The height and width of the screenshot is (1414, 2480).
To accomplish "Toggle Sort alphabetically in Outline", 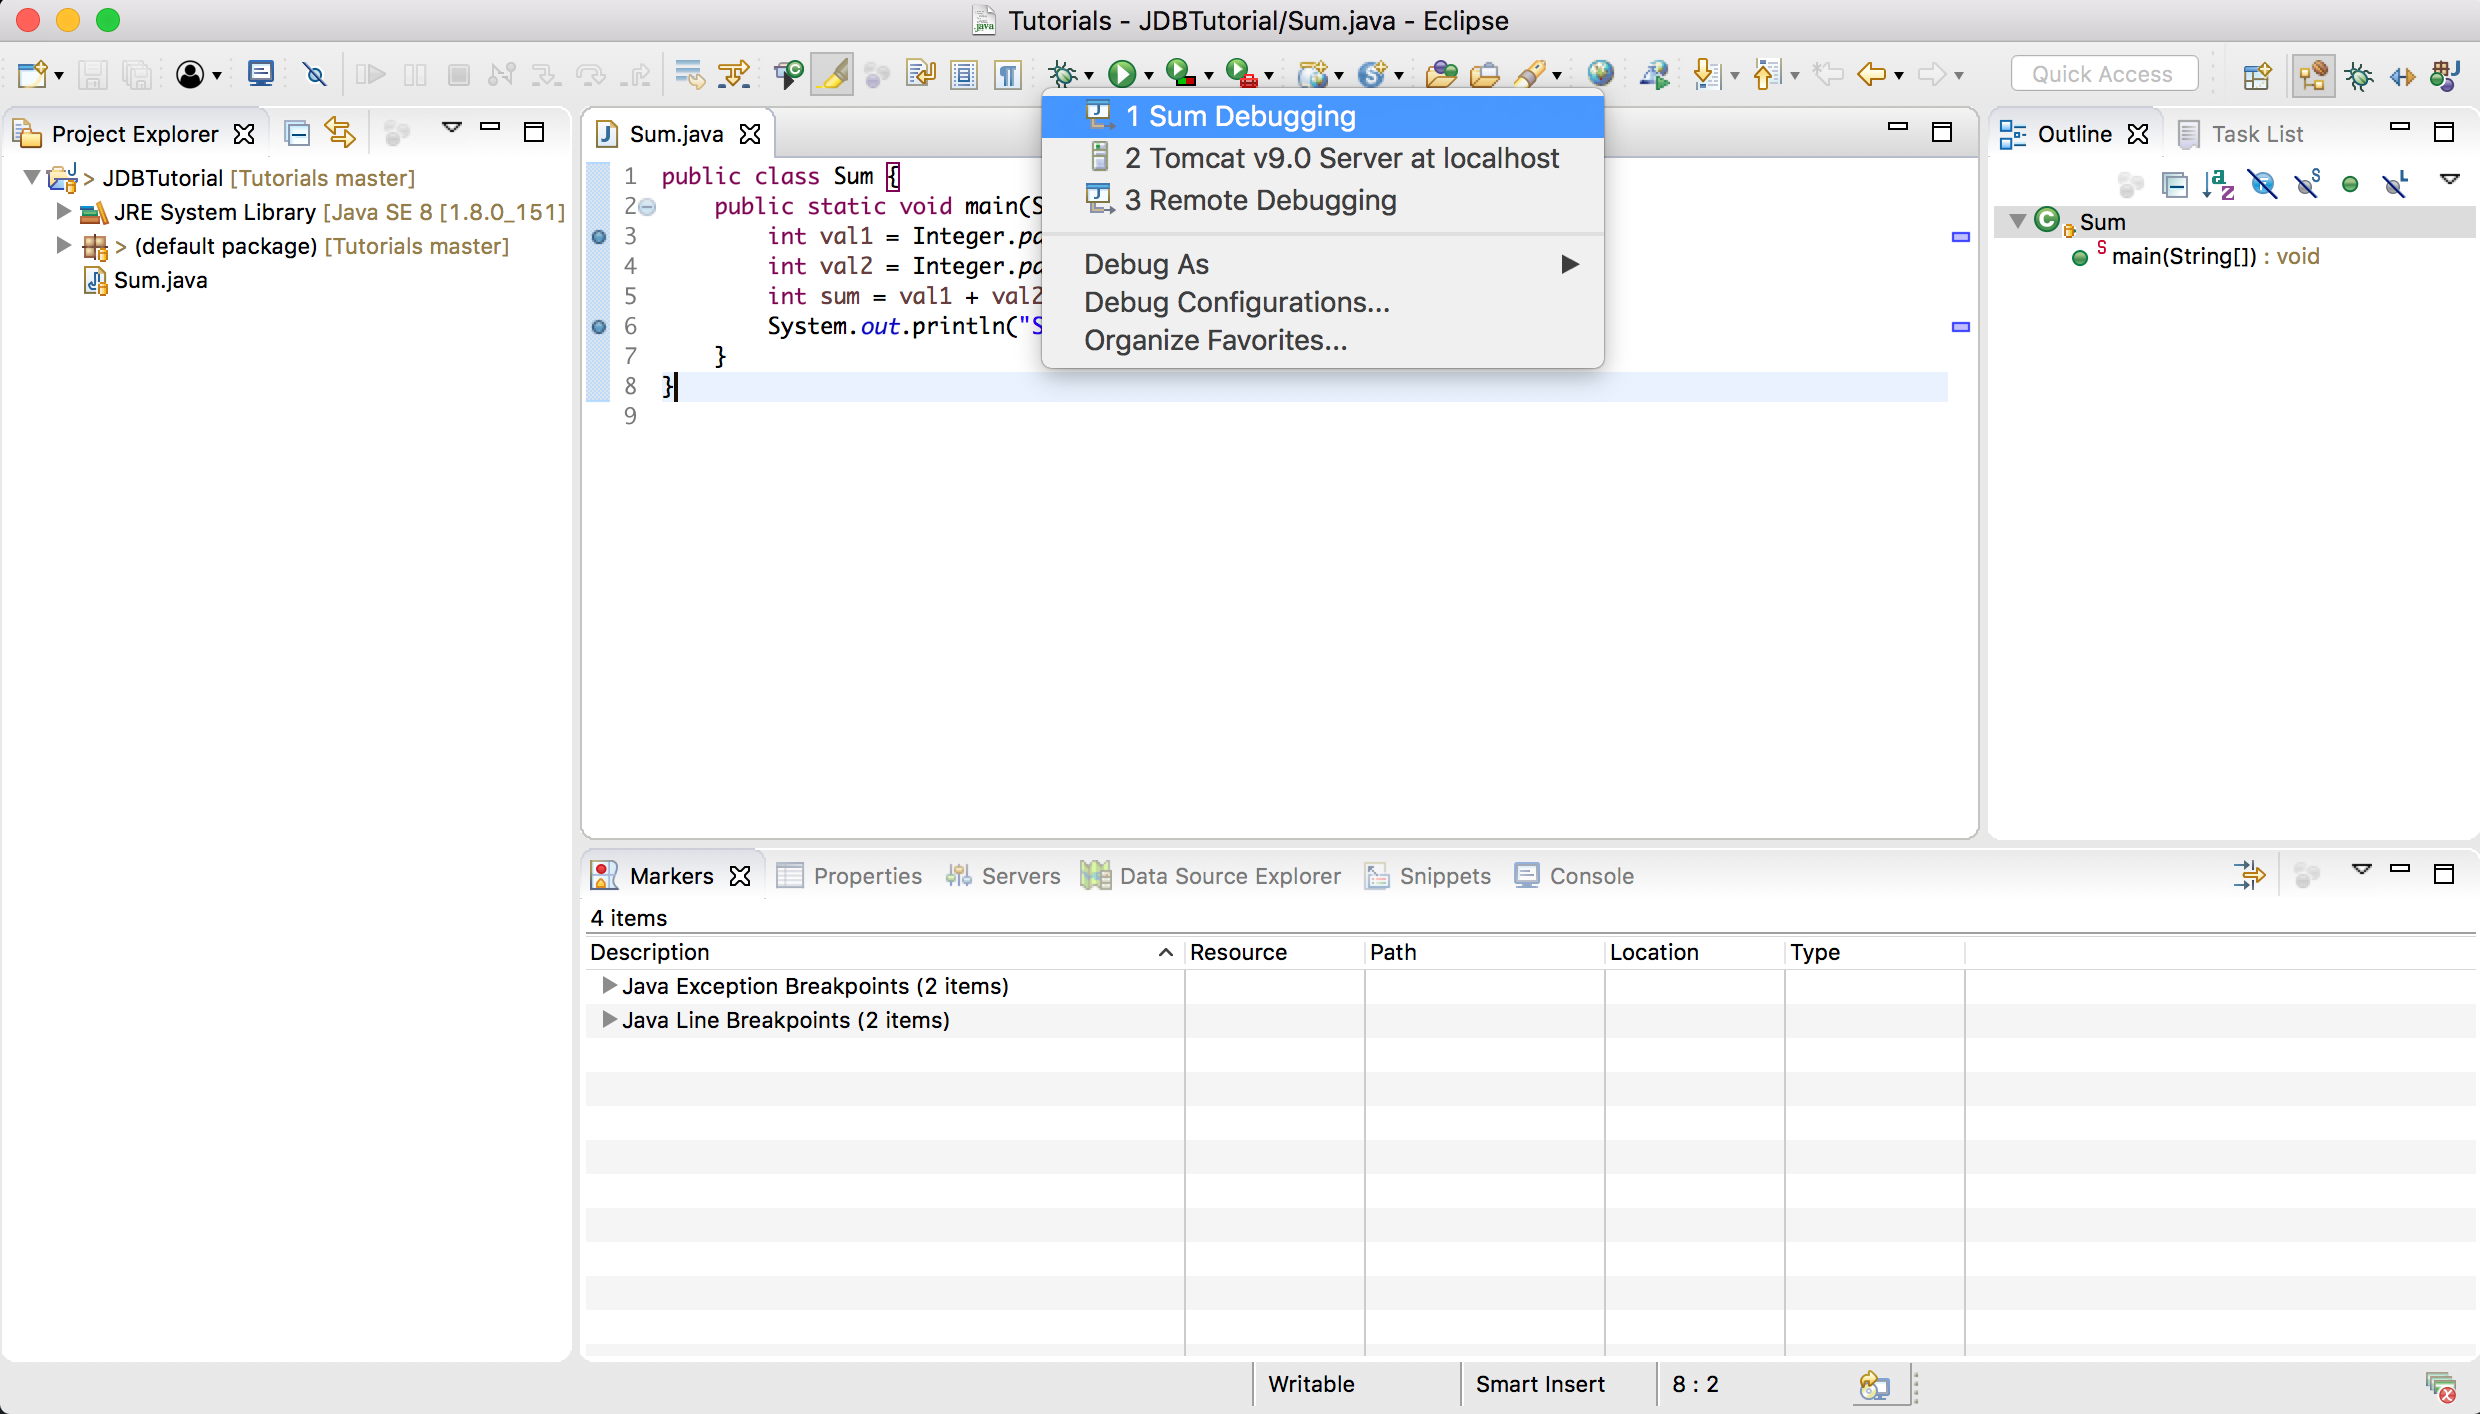I will click(2218, 184).
